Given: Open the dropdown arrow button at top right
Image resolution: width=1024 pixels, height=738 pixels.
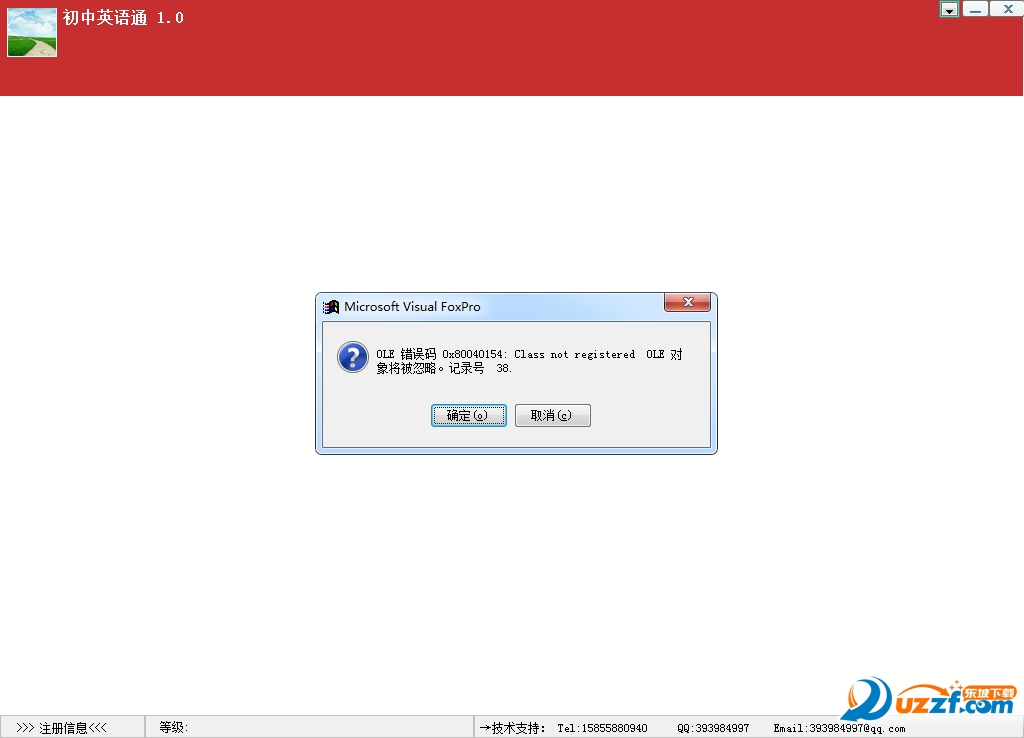Looking at the screenshot, I should 949,9.
